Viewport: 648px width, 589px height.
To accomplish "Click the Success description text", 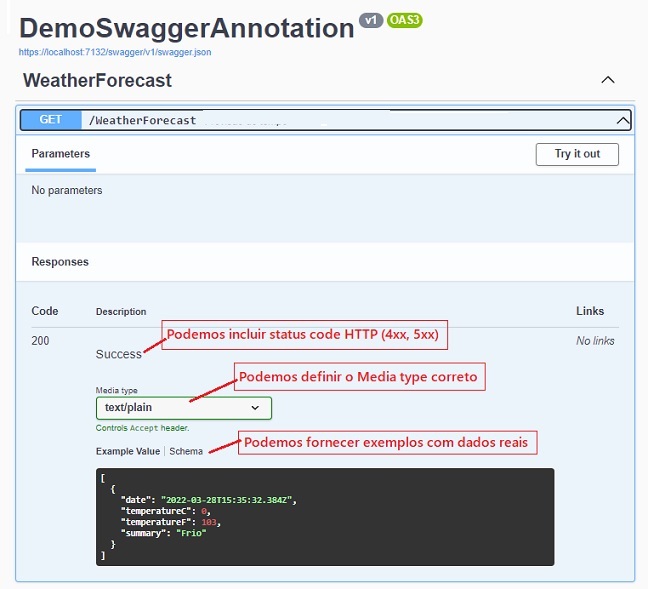I will 119,354.
